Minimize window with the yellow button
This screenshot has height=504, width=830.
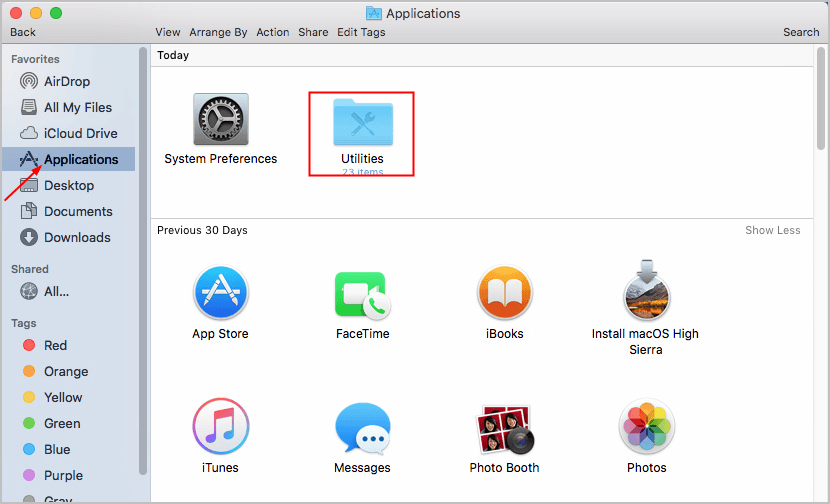pyautogui.click(x=36, y=13)
